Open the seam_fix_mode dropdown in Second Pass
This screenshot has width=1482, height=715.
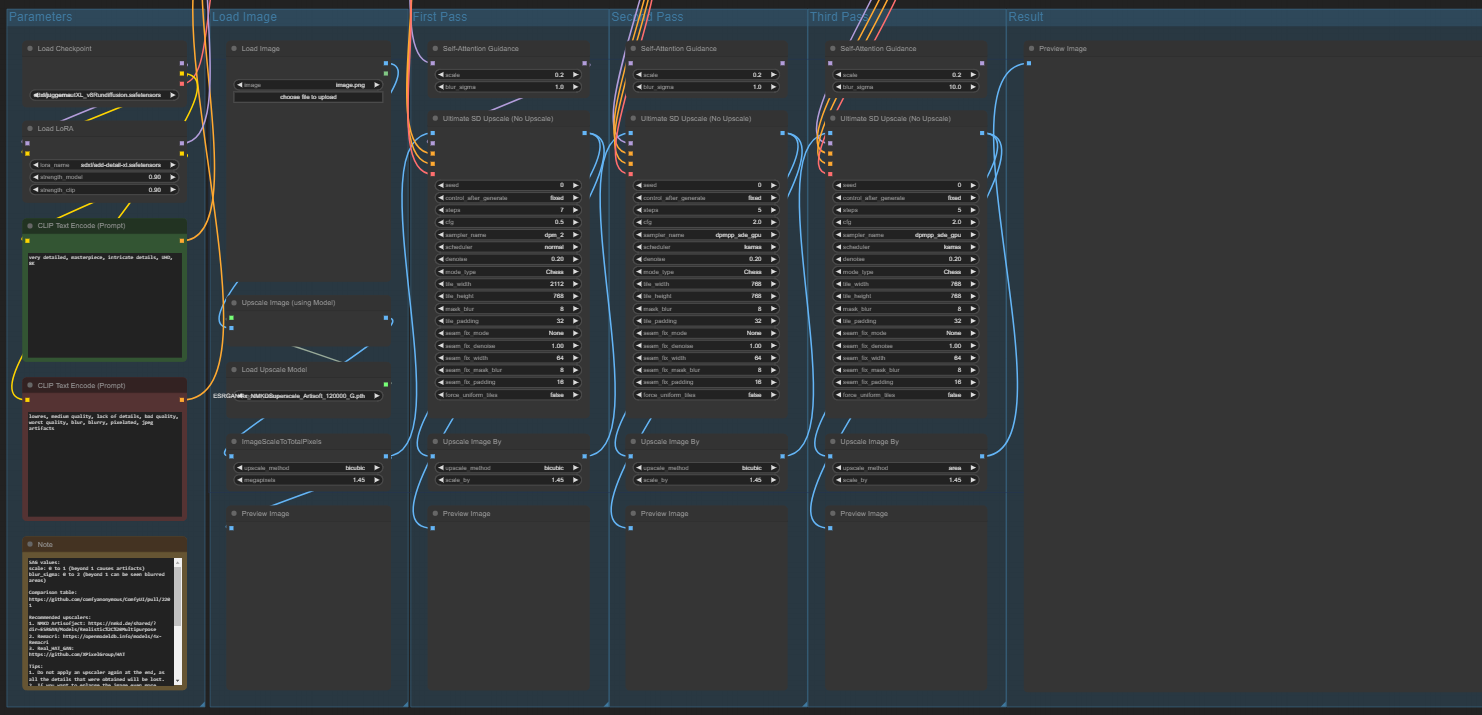click(703, 332)
